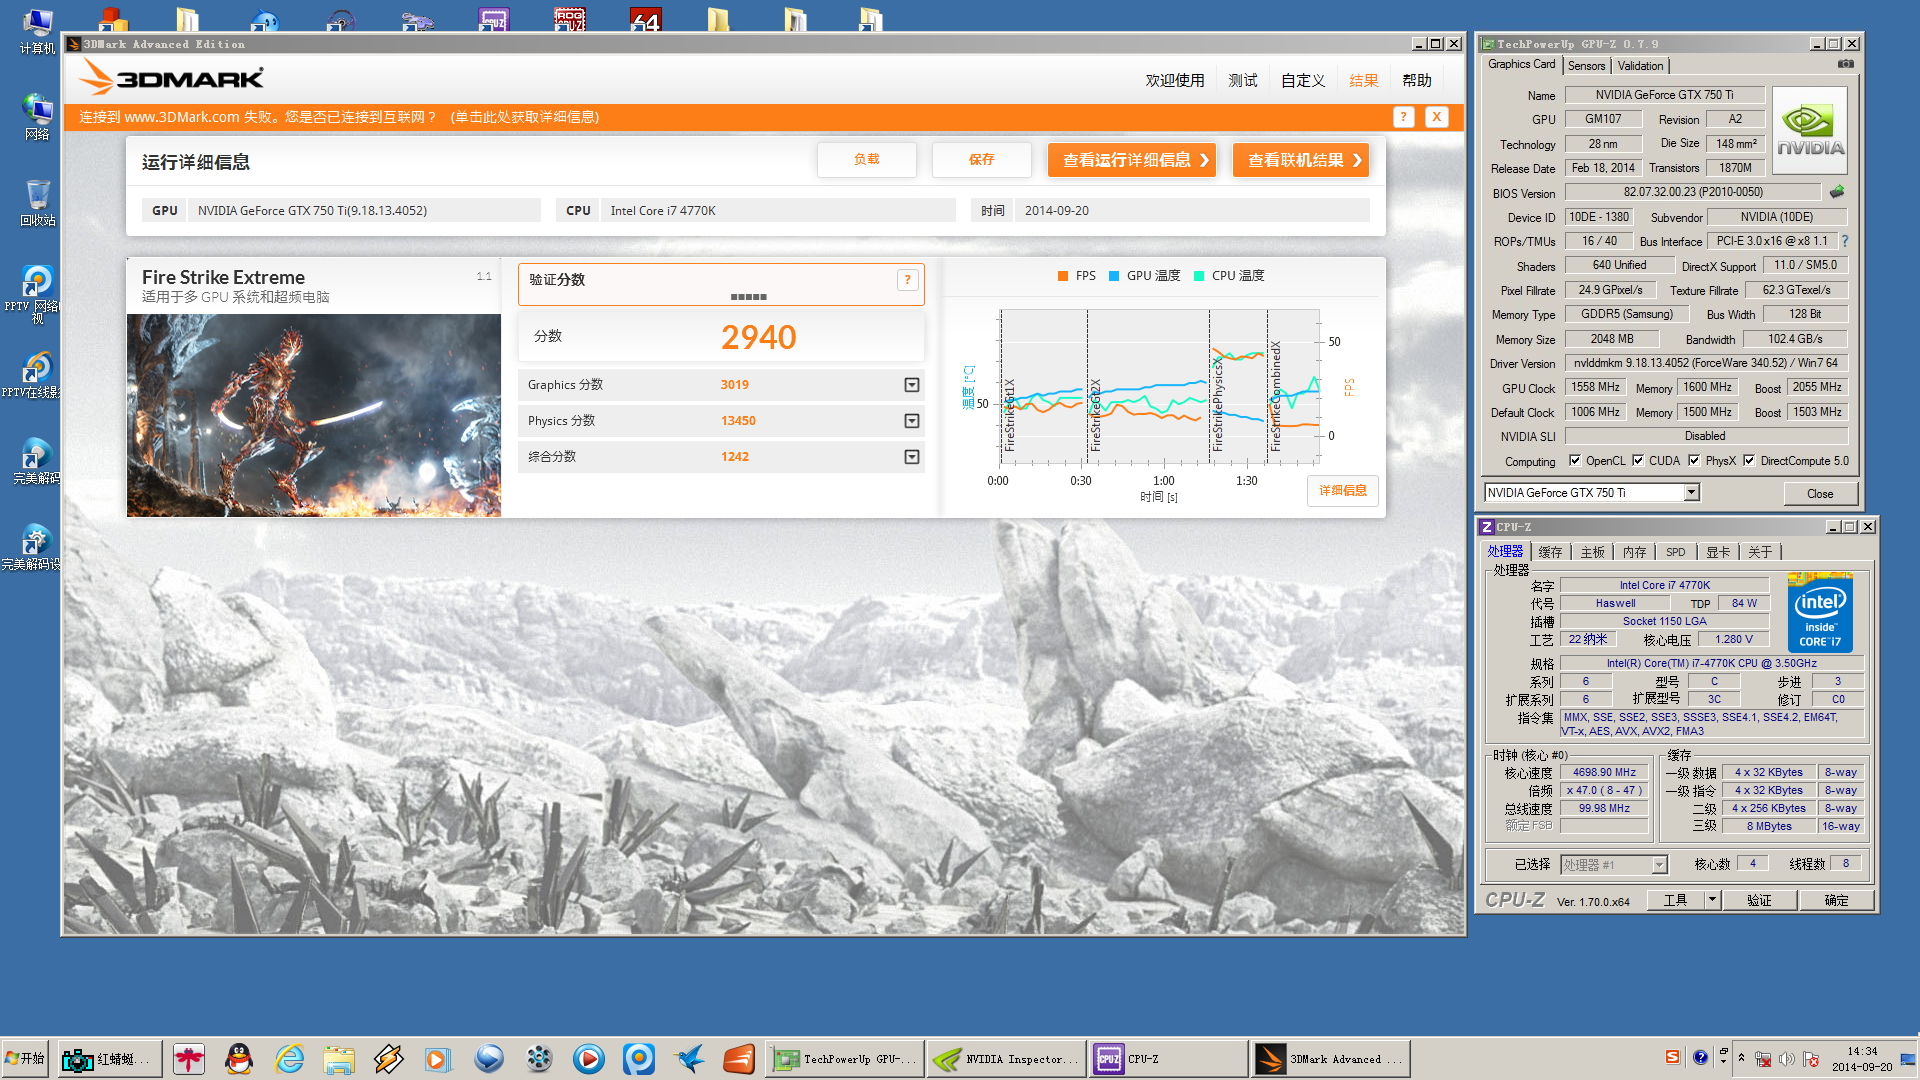Switch to the Sensors tab in GPU-Z
Viewport: 1920px width, 1080px height.
[1586, 66]
